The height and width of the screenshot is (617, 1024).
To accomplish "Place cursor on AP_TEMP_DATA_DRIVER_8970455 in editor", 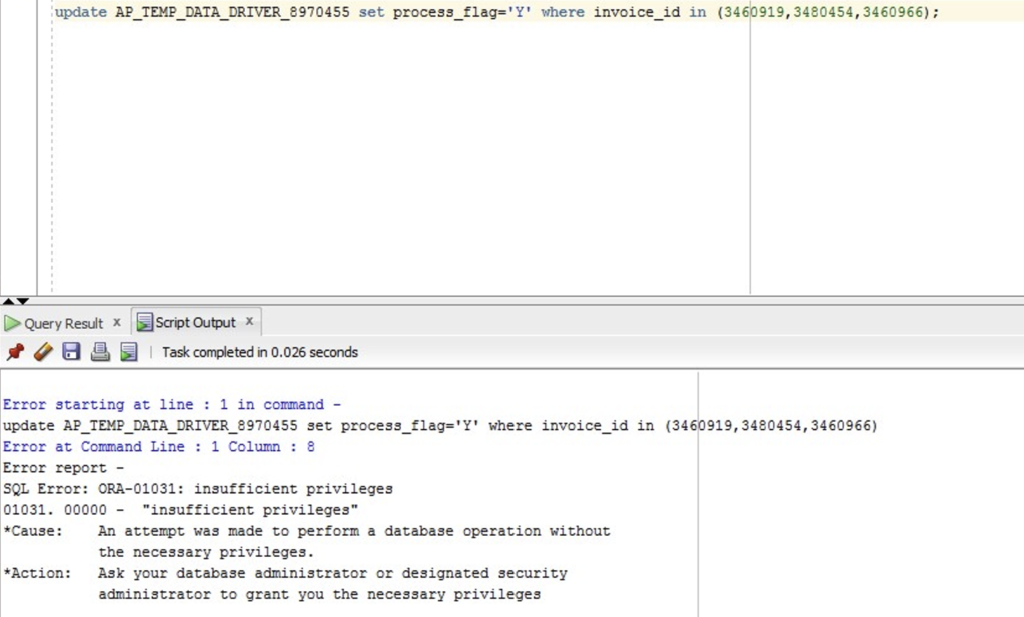I will tap(232, 12).
